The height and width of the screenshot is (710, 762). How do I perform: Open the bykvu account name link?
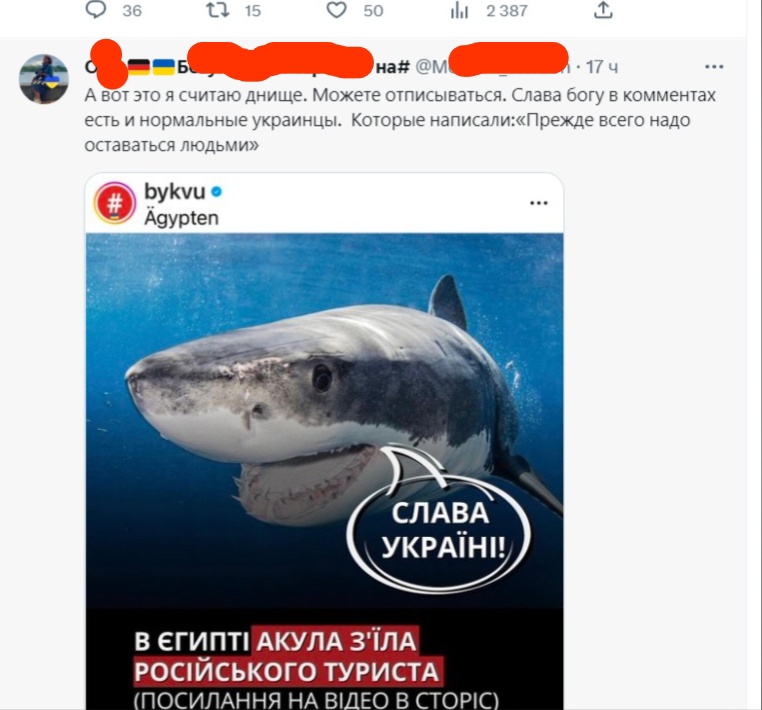tap(174, 192)
